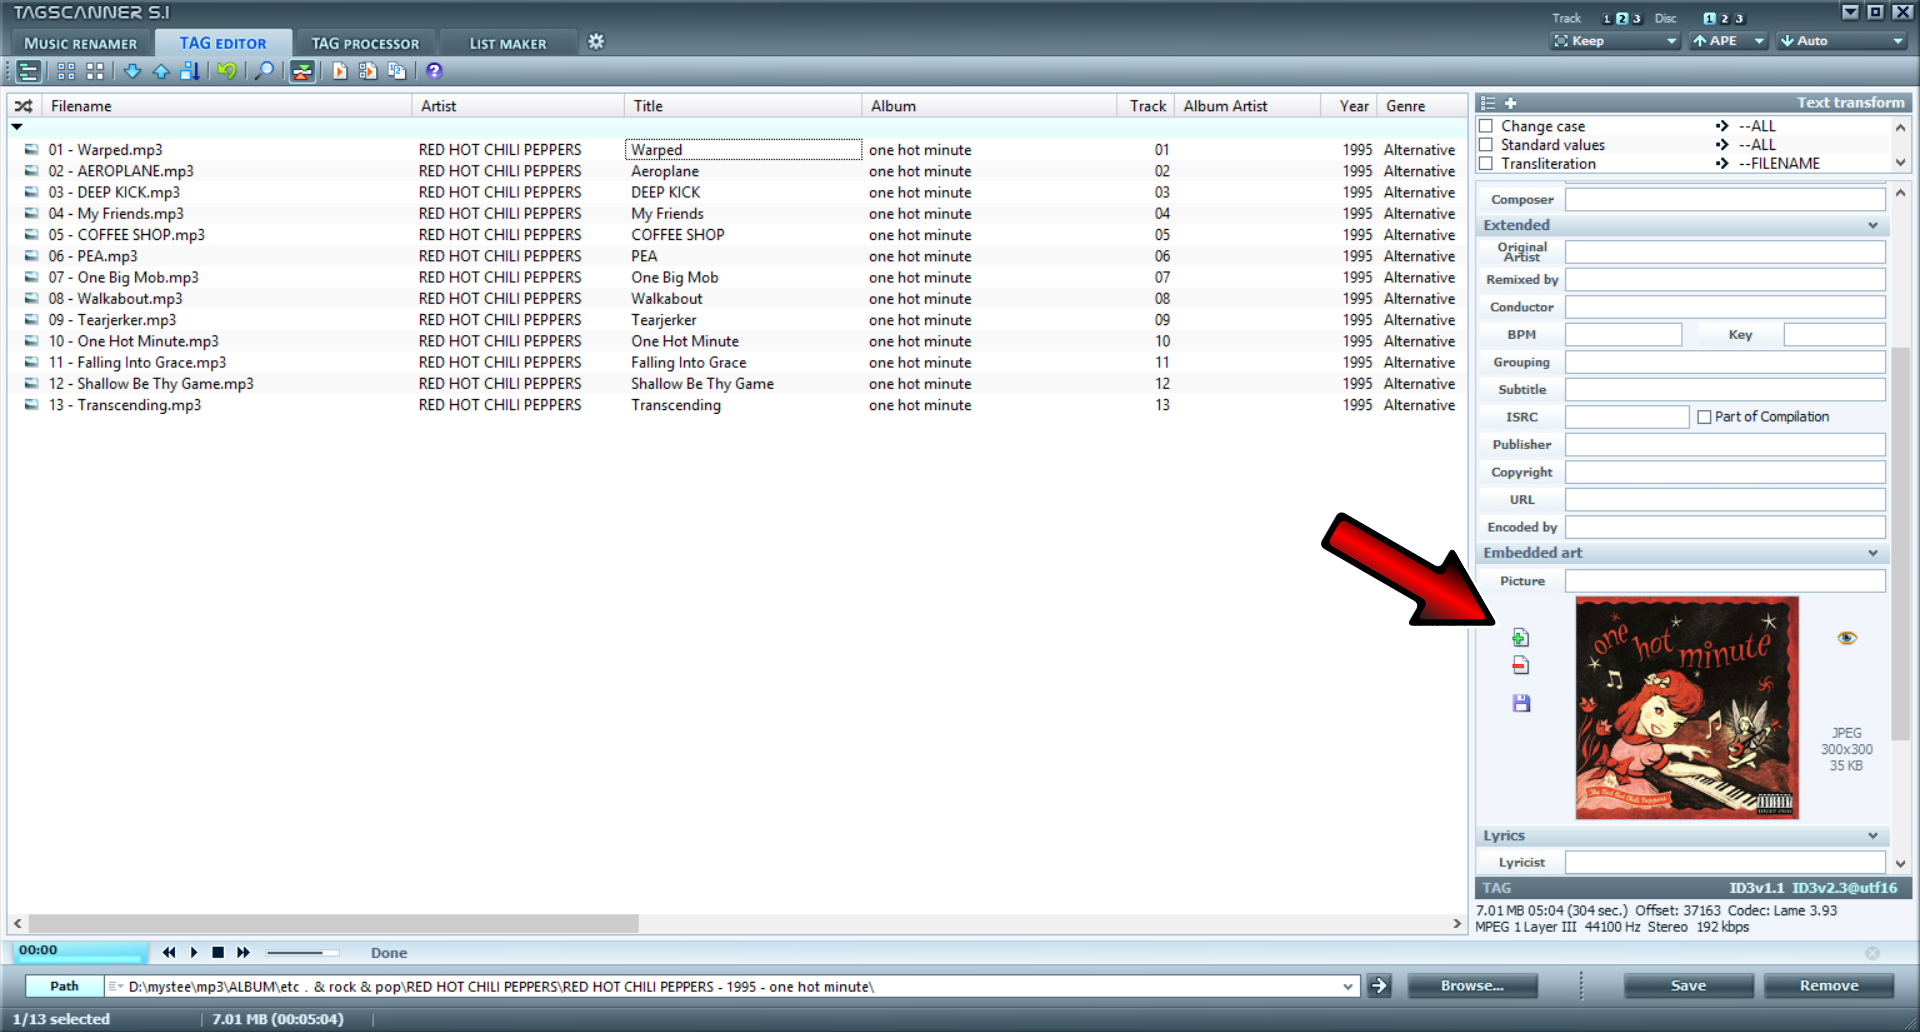Screen dimensions: 1920x1032
Task: Click the blue move up arrow icon
Action: click(161, 71)
